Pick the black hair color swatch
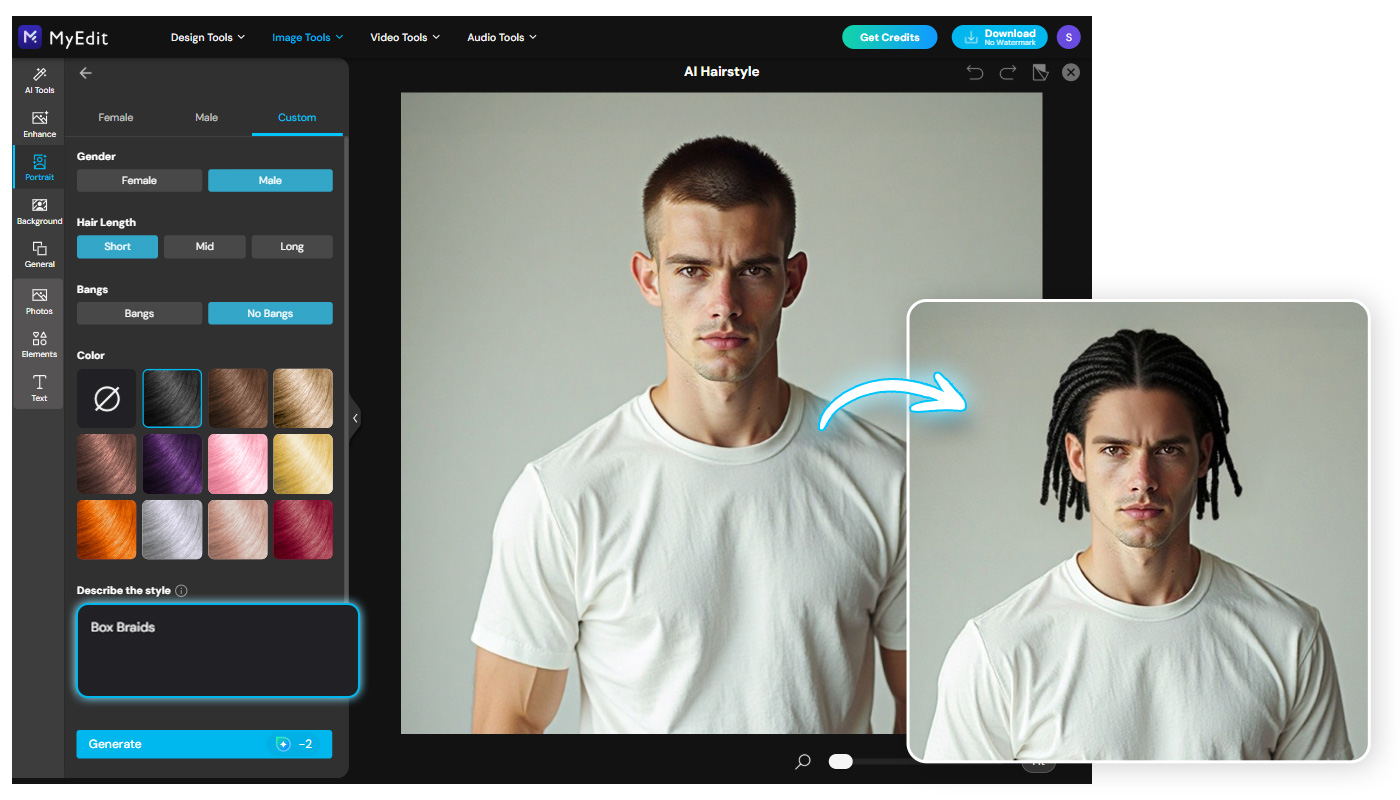The height and width of the screenshot is (800, 1400). coord(172,399)
